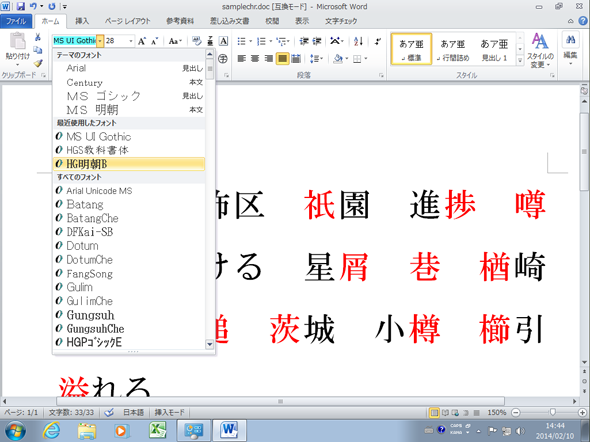Open the borders dropdown arrow
590x442 pixels.
click(x=366, y=59)
